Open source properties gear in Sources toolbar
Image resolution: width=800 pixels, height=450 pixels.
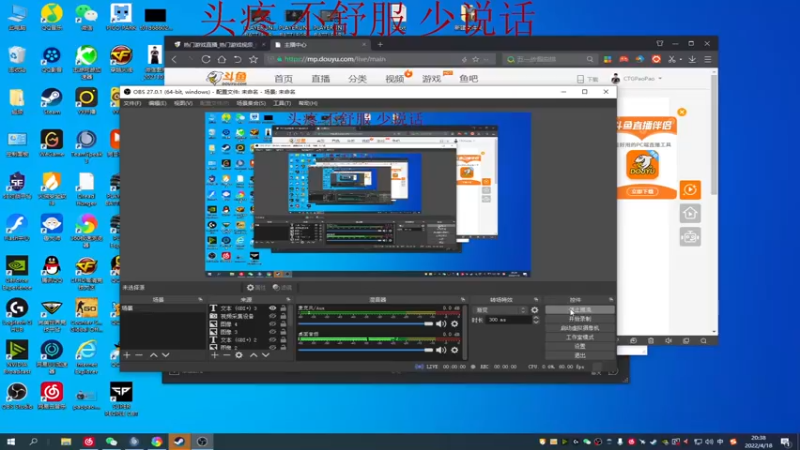(239, 355)
